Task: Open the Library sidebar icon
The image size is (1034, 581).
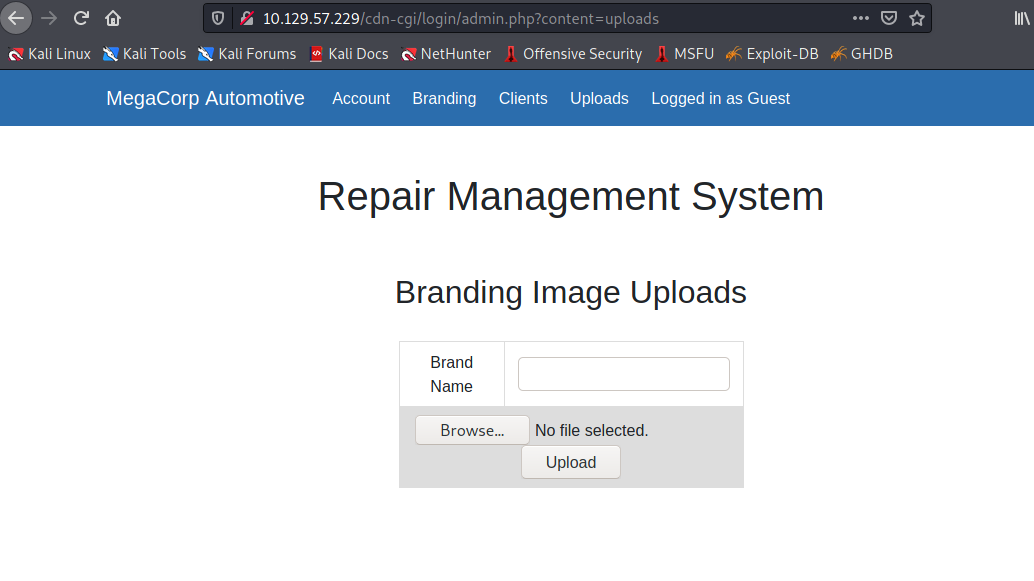Action: (1021, 18)
